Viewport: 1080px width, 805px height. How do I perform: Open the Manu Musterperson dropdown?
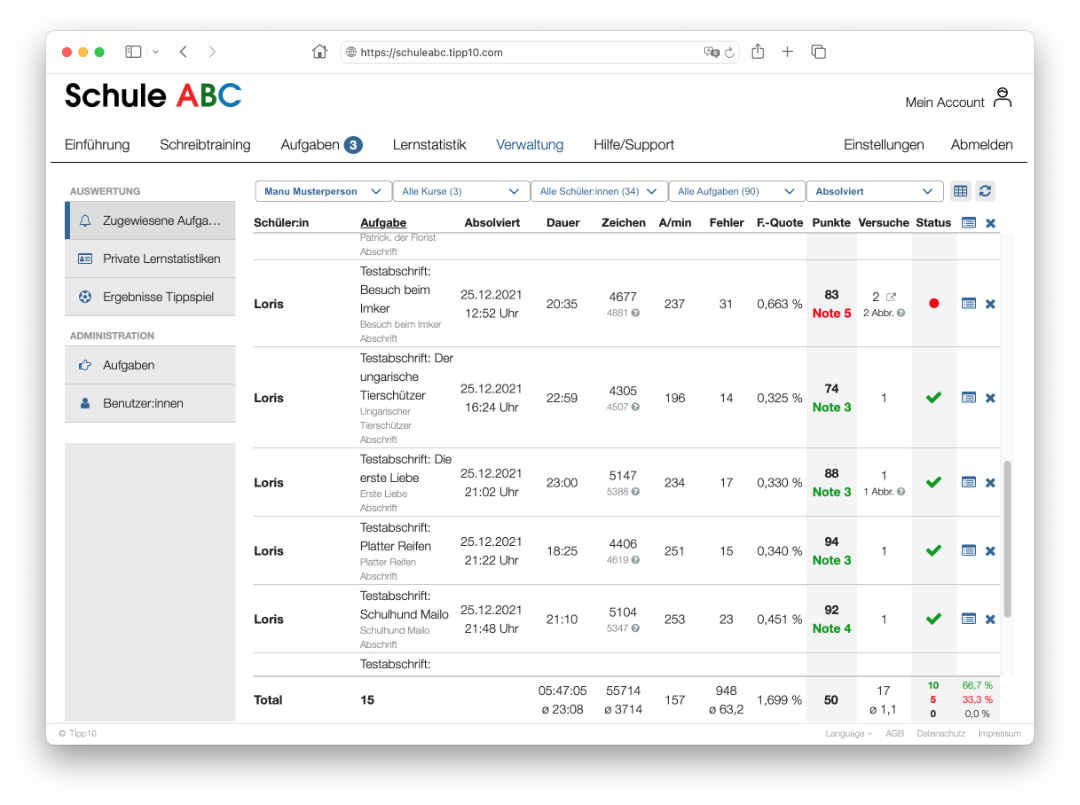pyautogui.click(x=322, y=191)
